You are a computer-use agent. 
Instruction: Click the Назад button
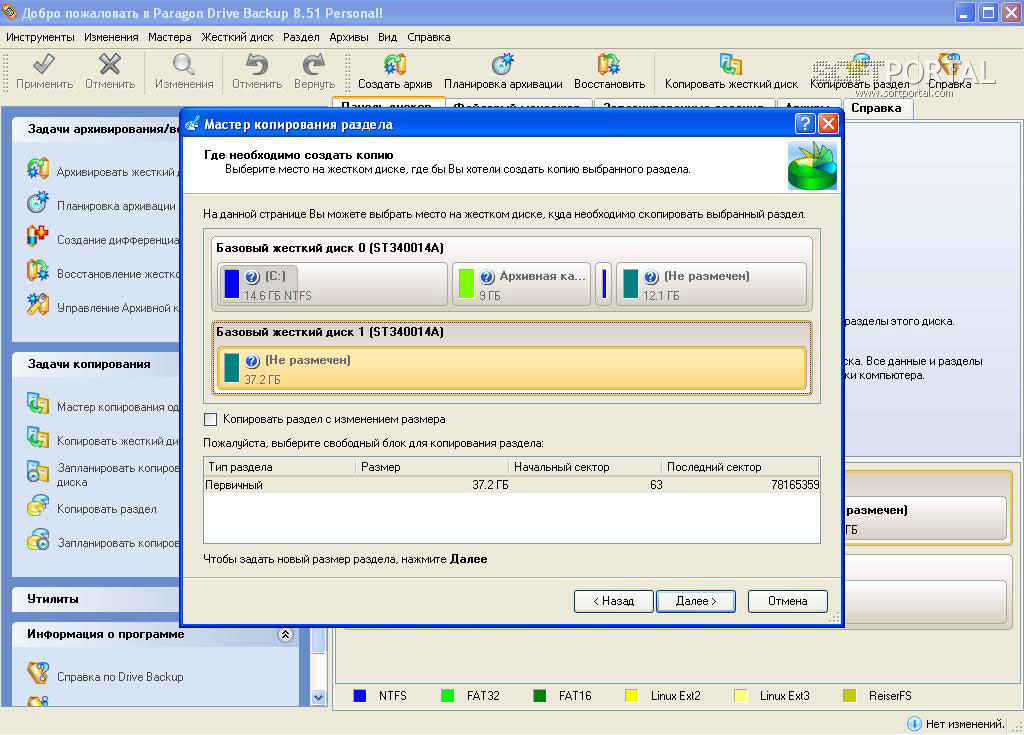[613, 601]
